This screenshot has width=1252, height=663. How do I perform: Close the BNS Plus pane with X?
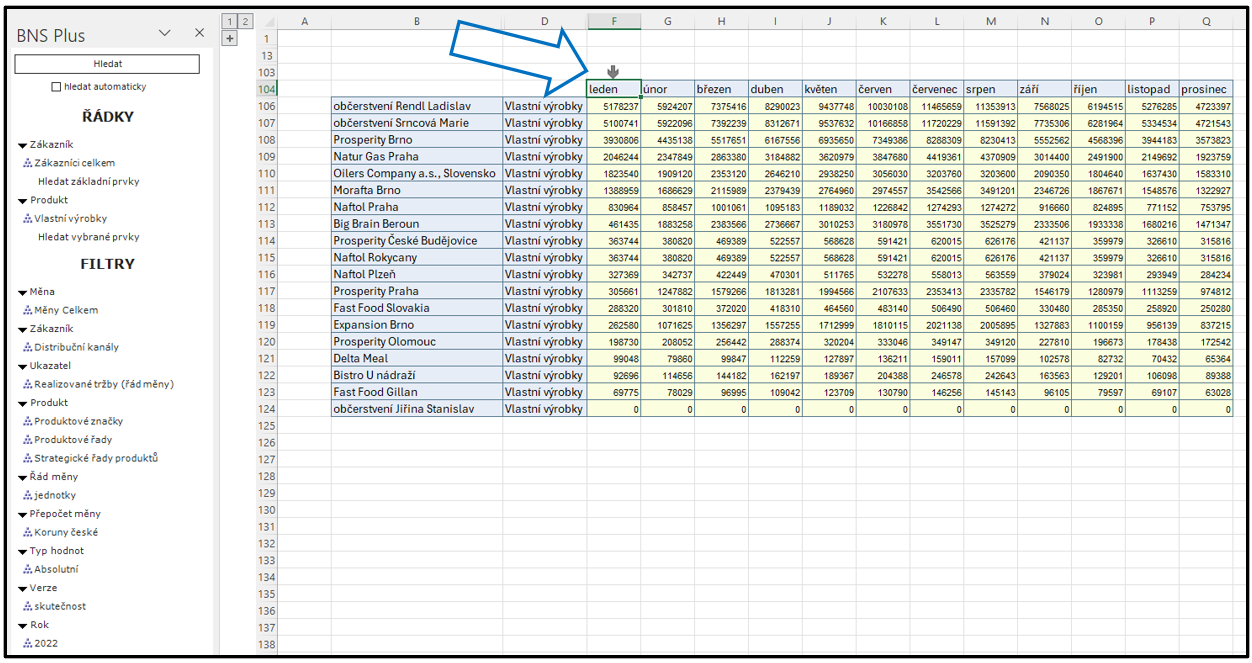click(198, 34)
